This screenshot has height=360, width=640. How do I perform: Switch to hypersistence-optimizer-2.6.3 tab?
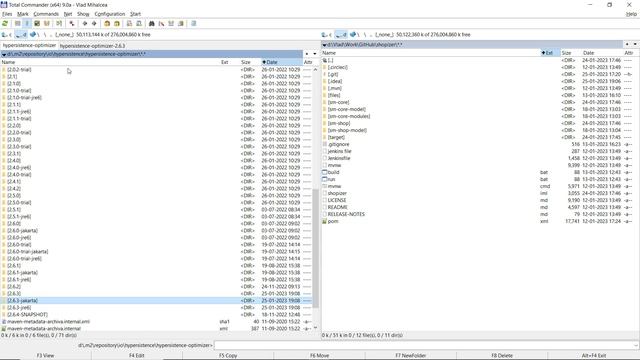click(x=93, y=46)
